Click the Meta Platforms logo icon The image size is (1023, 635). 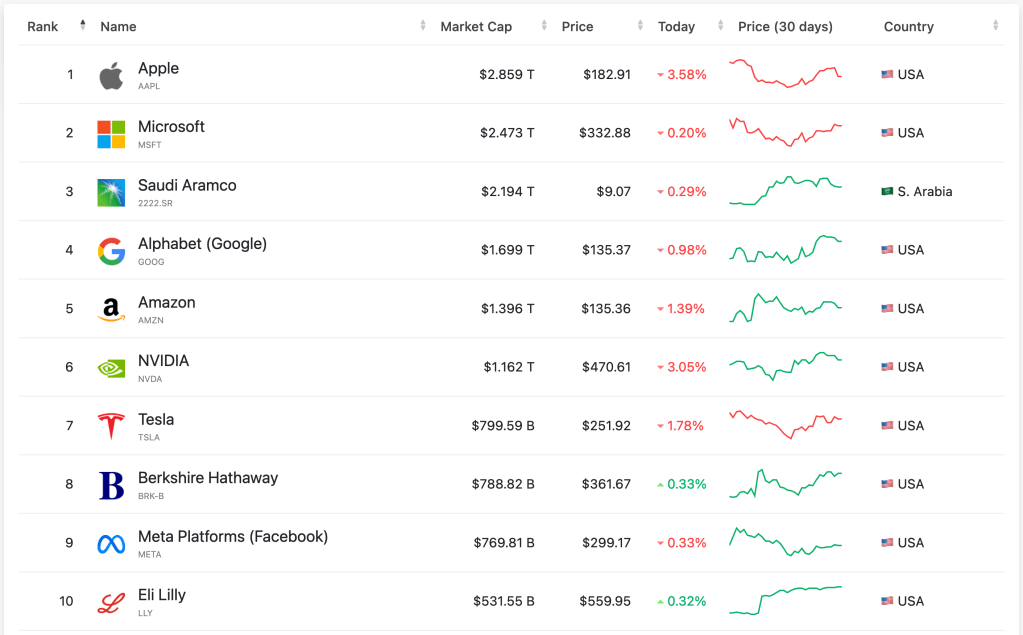click(111, 543)
